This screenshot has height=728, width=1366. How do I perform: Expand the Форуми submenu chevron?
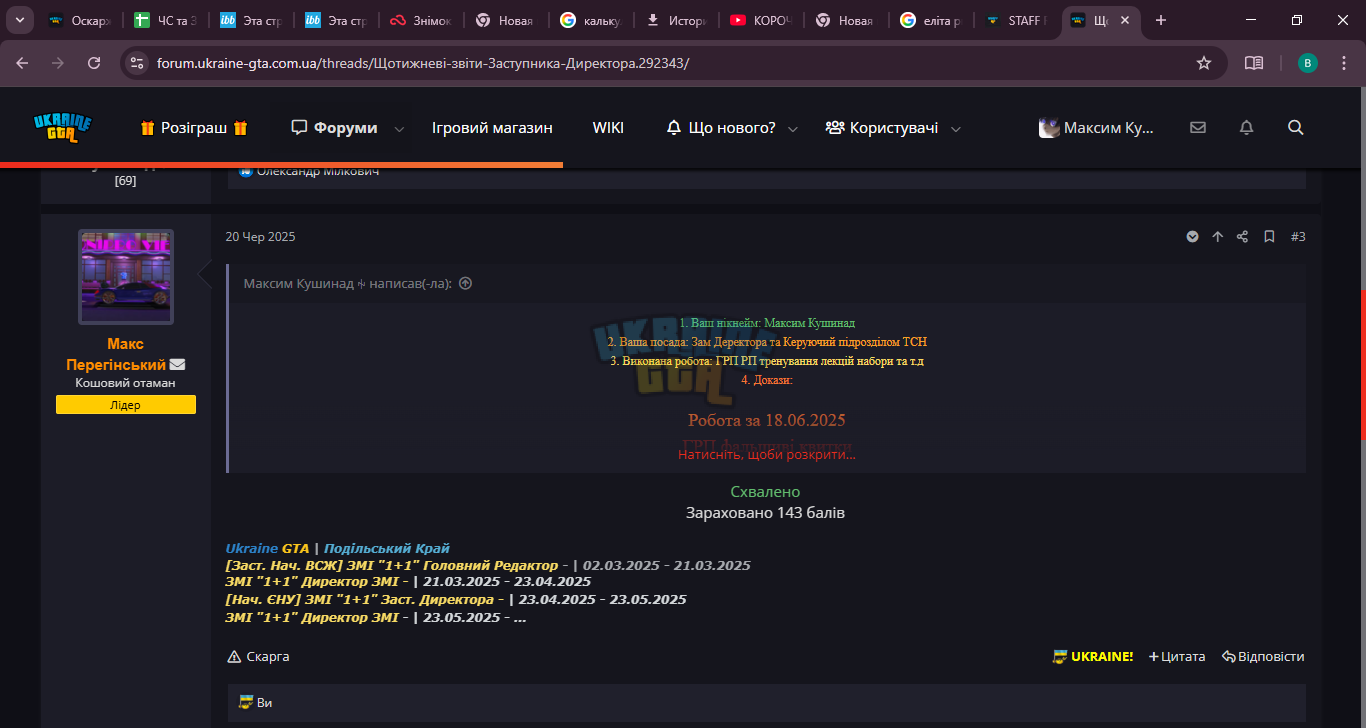399,129
